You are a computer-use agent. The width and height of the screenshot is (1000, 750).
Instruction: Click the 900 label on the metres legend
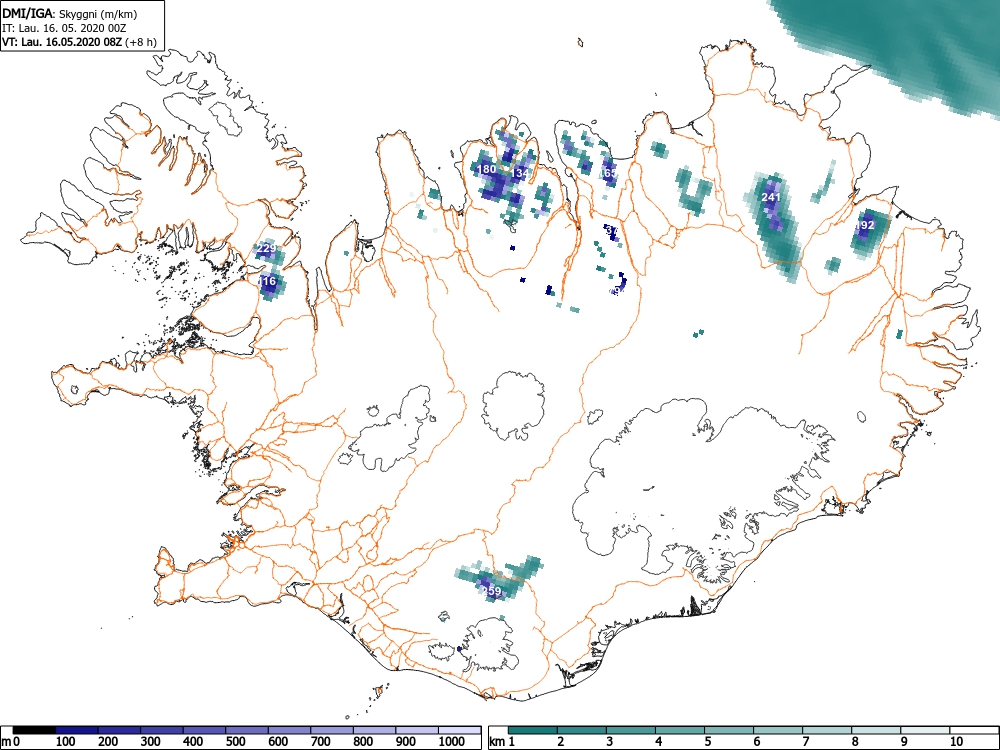click(406, 742)
